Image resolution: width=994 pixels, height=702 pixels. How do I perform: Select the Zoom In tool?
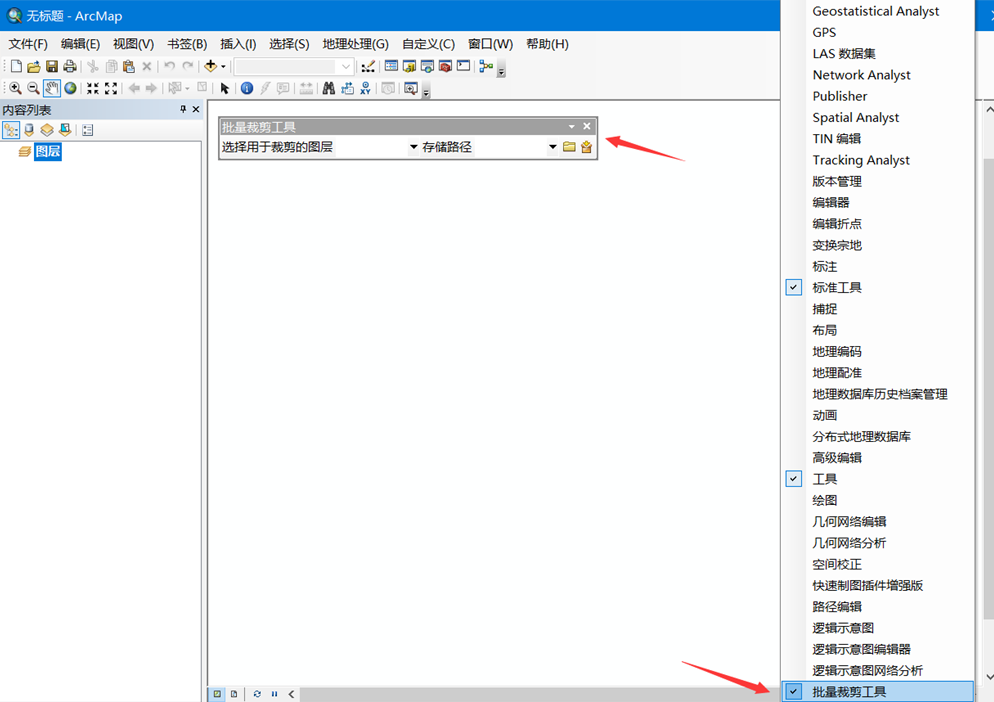(16, 88)
